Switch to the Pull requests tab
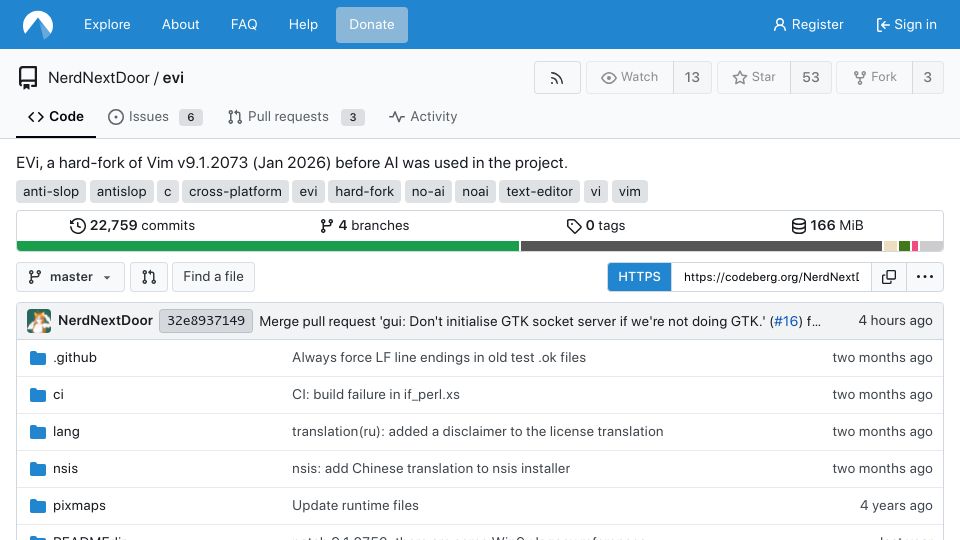 (x=296, y=117)
